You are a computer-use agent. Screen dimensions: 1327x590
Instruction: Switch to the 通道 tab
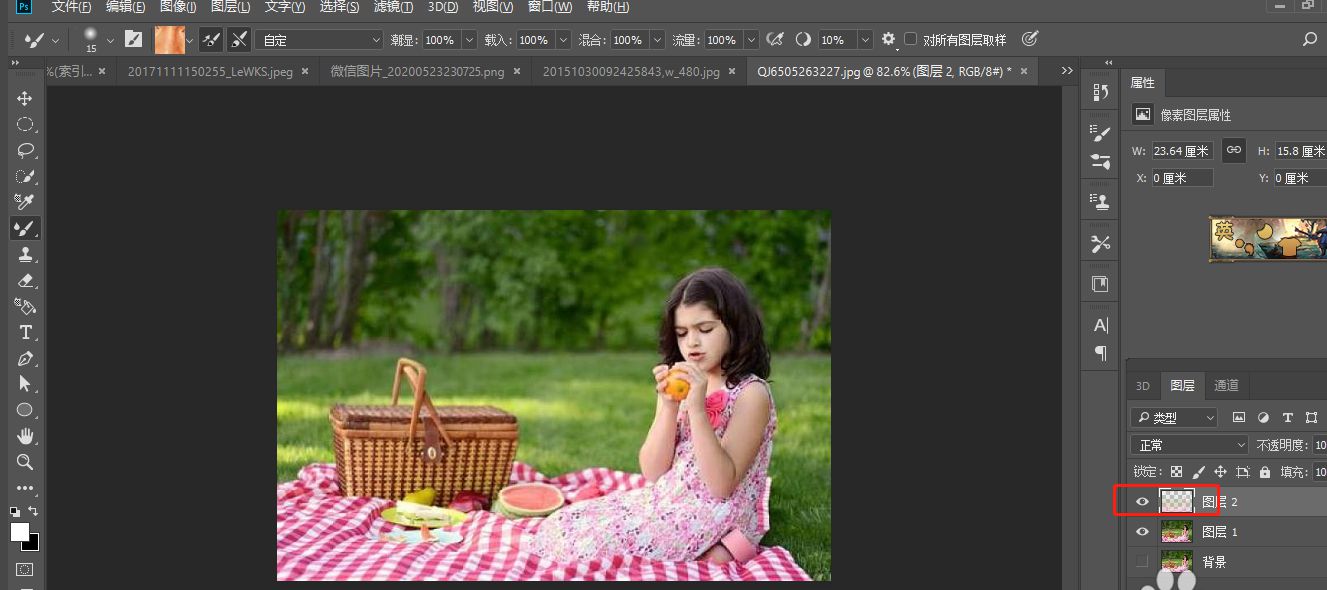point(1226,385)
